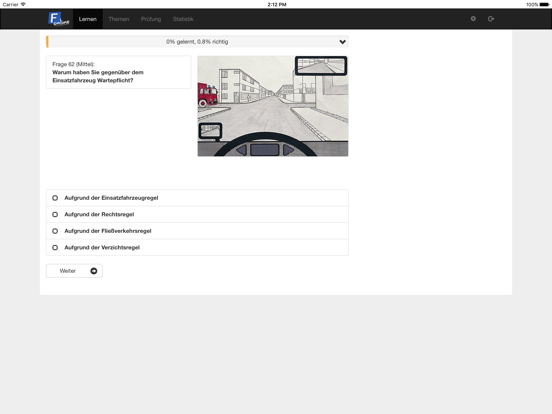The width and height of the screenshot is (552, 414).
Task: Tap the battery indicator in status bar
Action: point(544,5)
